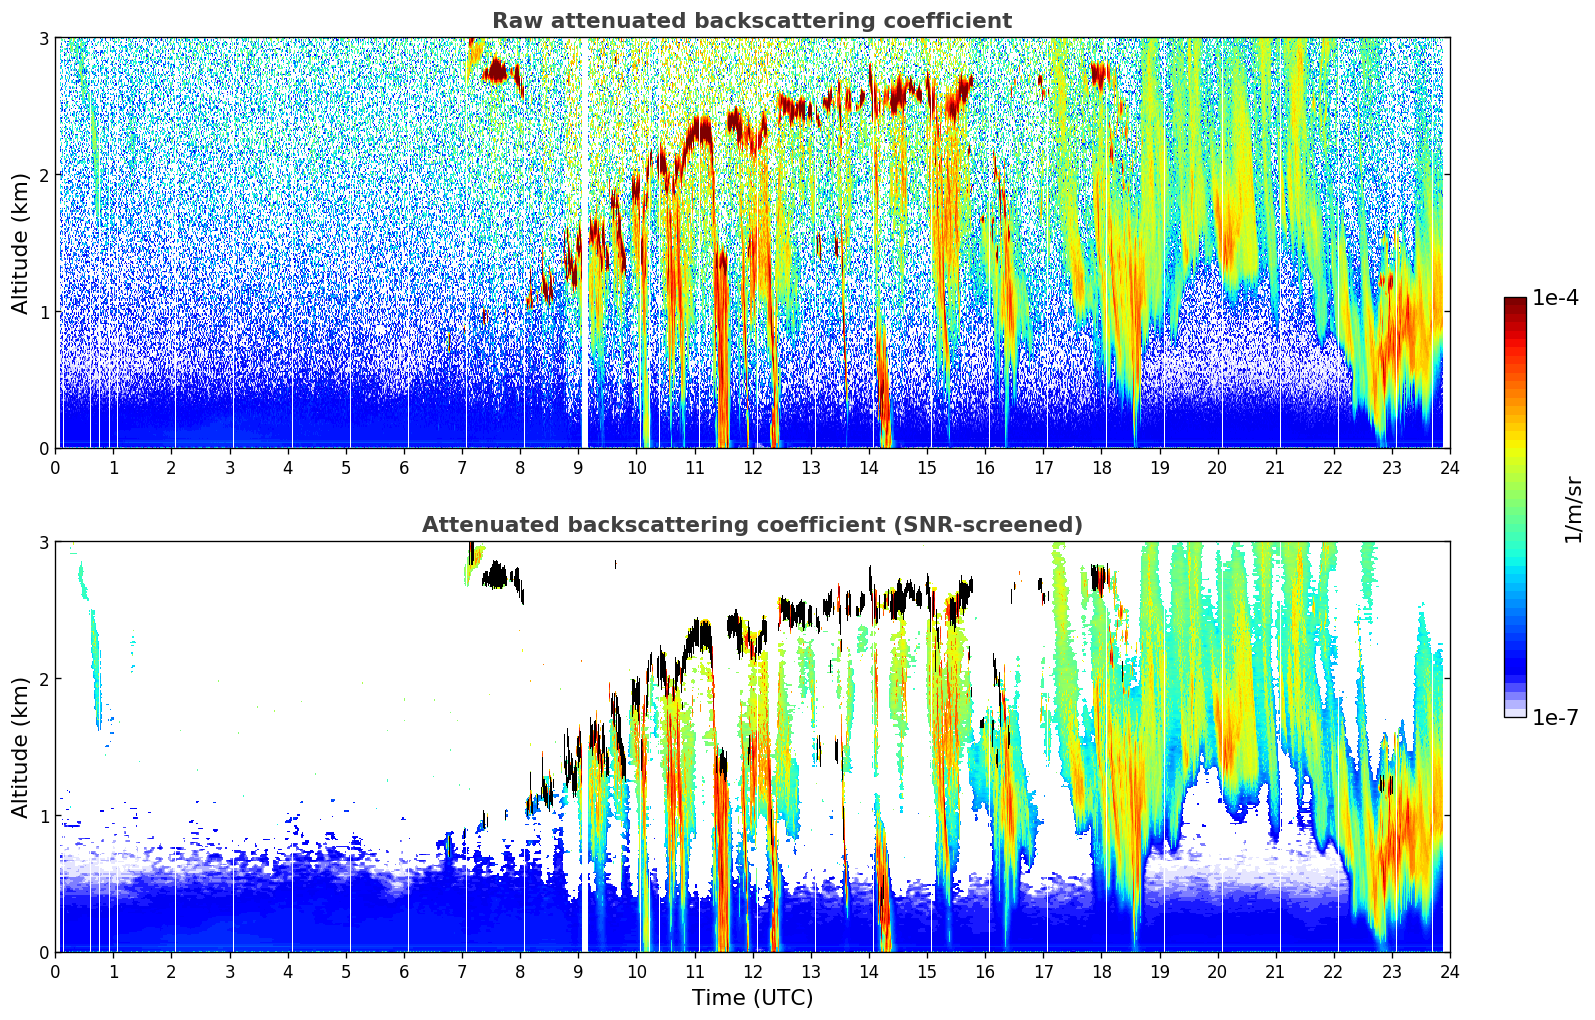Image resolution: width=1595 pixels, height=1020 pixels.
Task: Click the '1/m/sr' colorbar unit label
Action: (1574, 509)
